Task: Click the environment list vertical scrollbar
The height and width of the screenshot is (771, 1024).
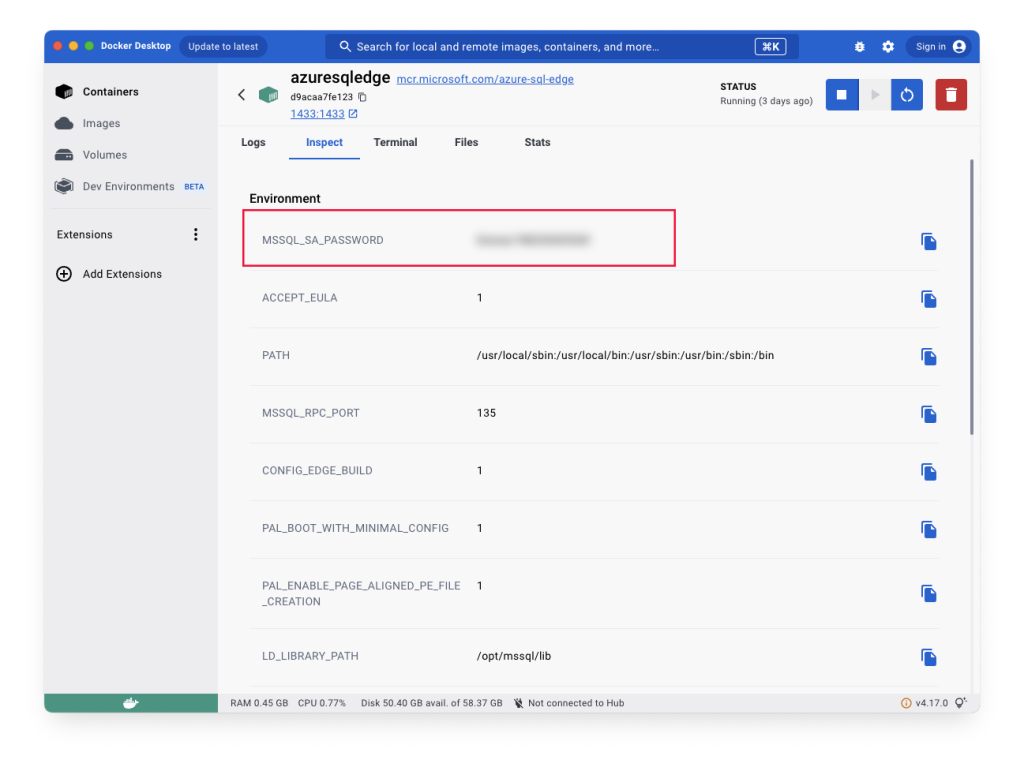Action: pyautogui.click(x=971, y=297)
